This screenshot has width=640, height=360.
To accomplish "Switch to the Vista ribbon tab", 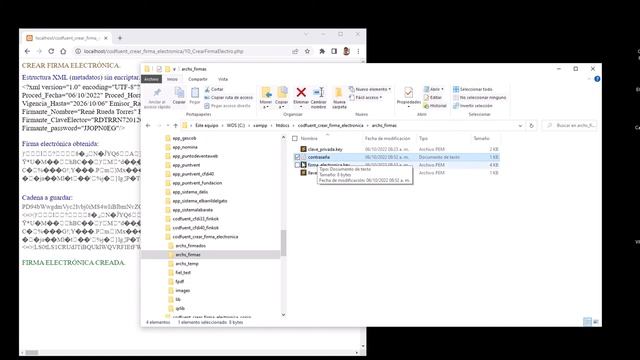I will 223,79.
